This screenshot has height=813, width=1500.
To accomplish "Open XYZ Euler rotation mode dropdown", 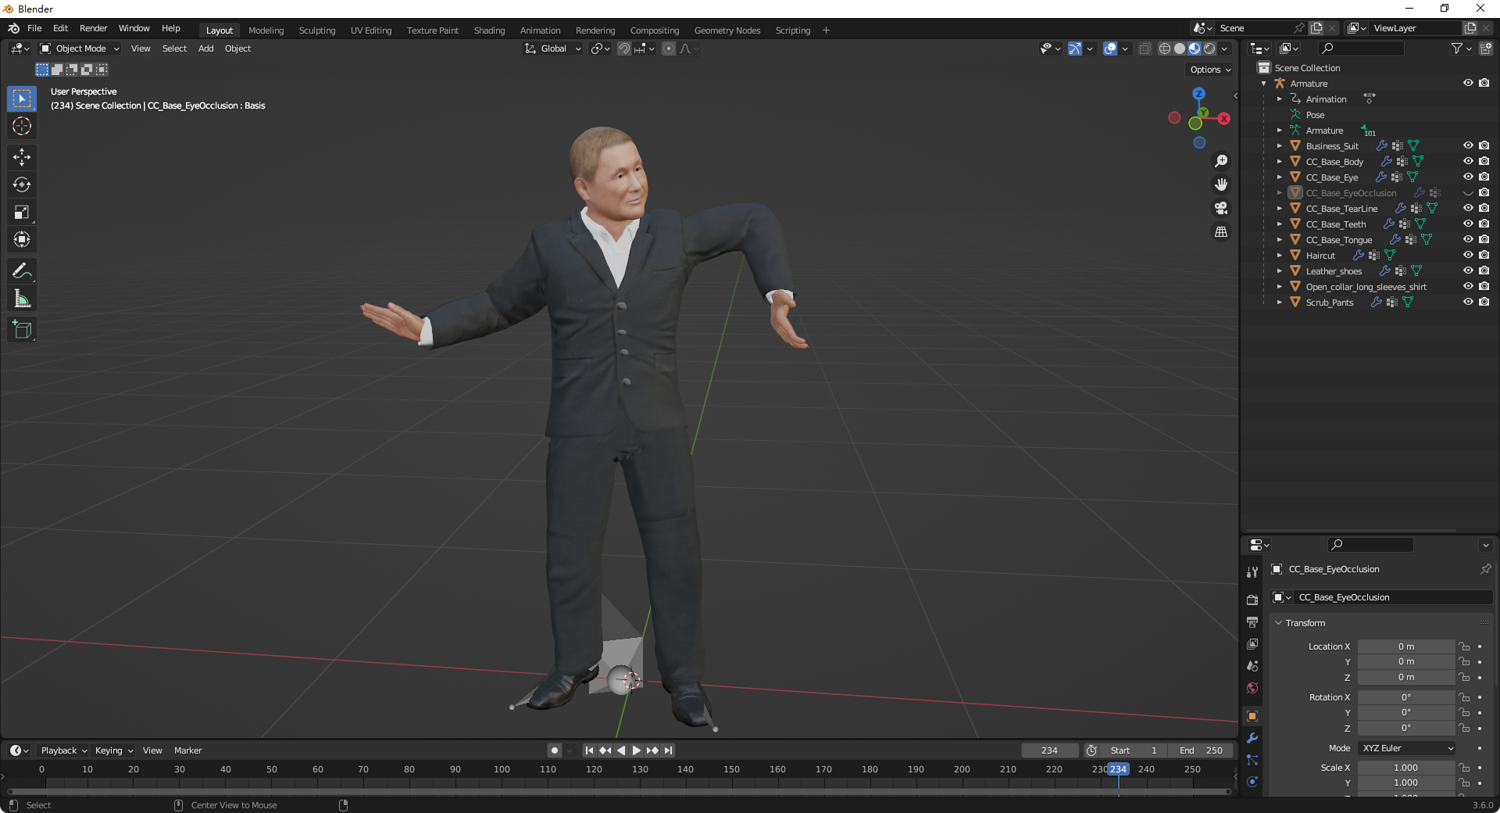I will pos(1406,748).
